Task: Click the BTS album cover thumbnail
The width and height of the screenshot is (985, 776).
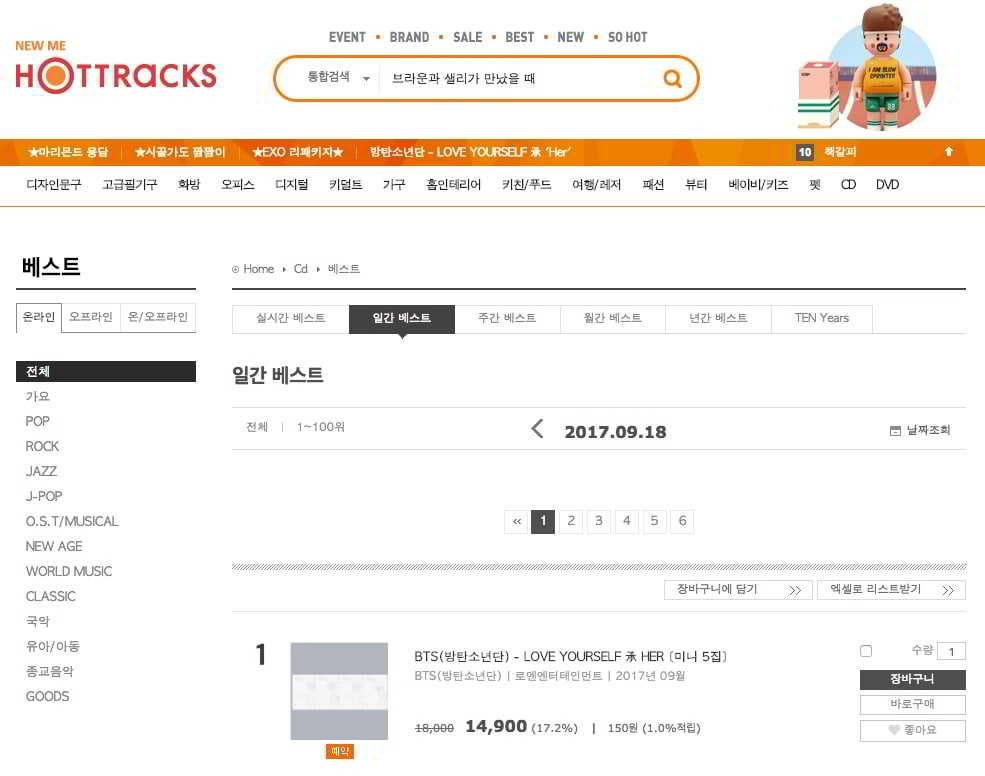Action: point(339,691)
